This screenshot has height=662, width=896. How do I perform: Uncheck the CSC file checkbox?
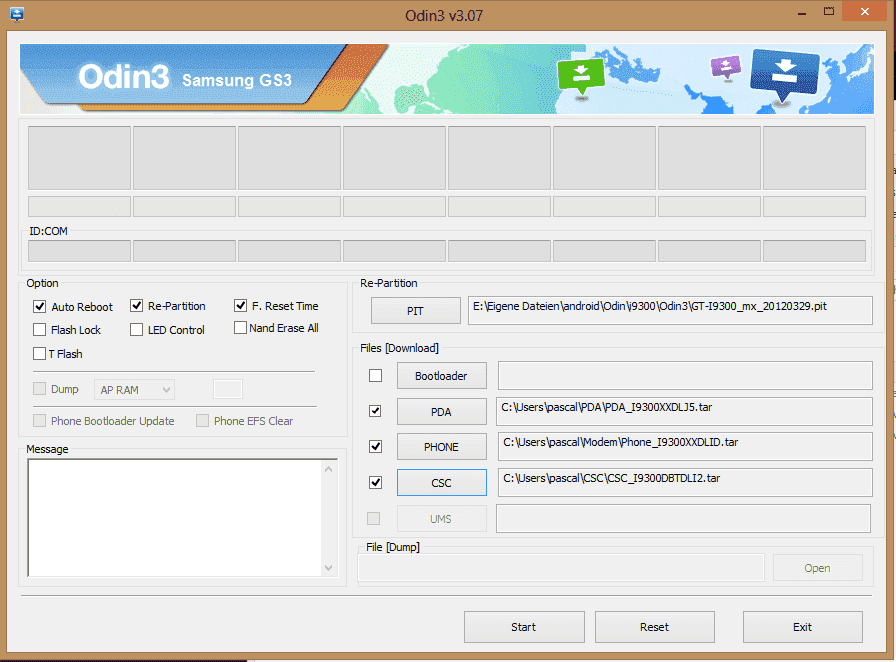coord(375,482)
